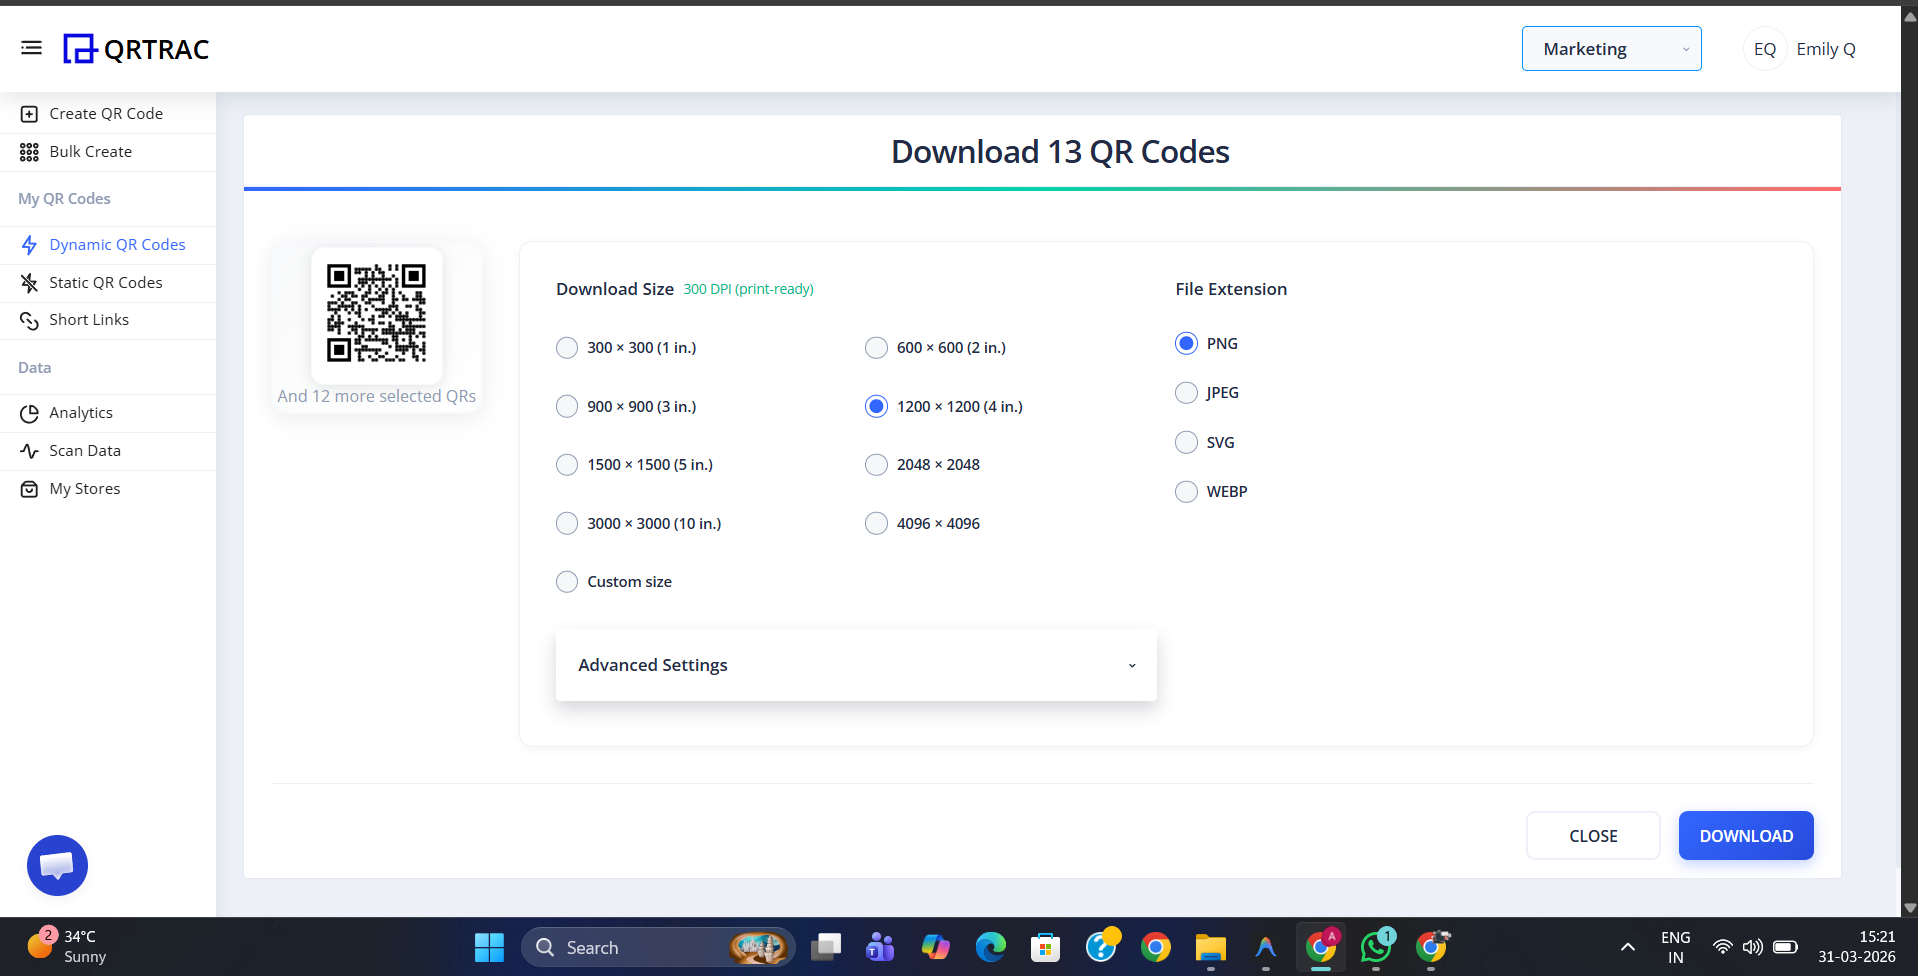Click the DOWNLOAD button
1918x976 pixels.
click(1745, 835)
